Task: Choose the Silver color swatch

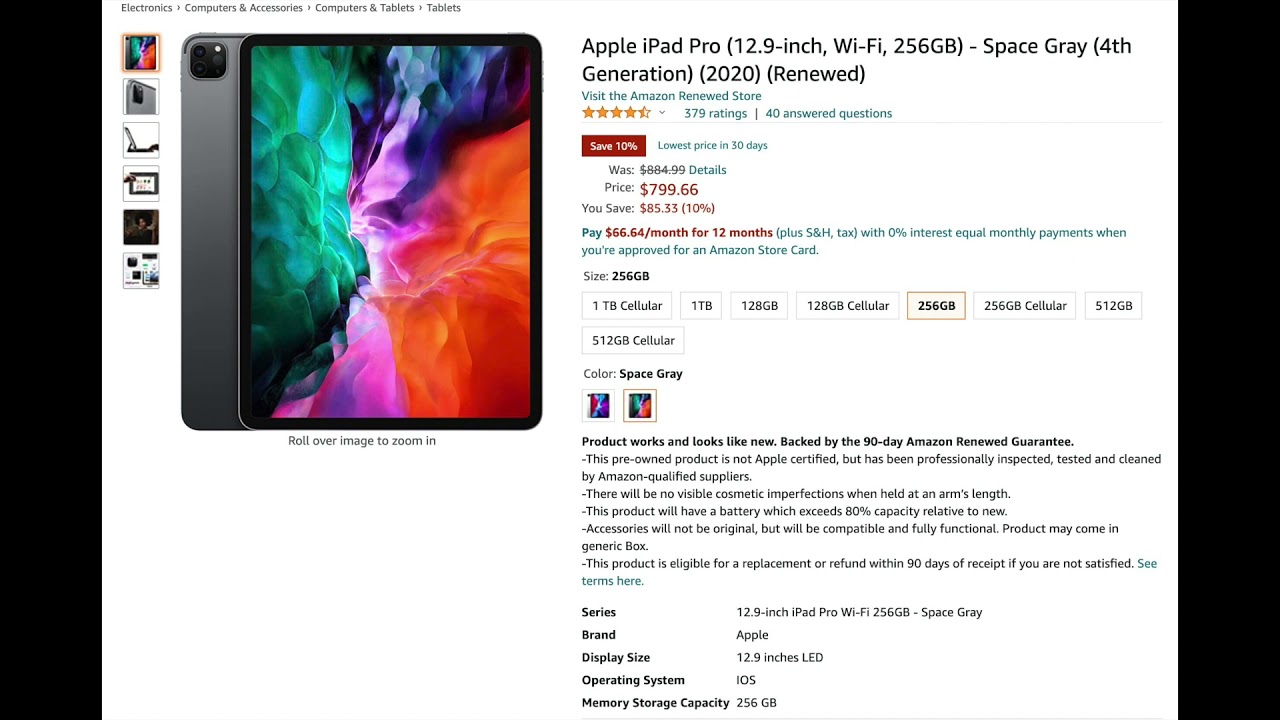Action: pos(598,405)
